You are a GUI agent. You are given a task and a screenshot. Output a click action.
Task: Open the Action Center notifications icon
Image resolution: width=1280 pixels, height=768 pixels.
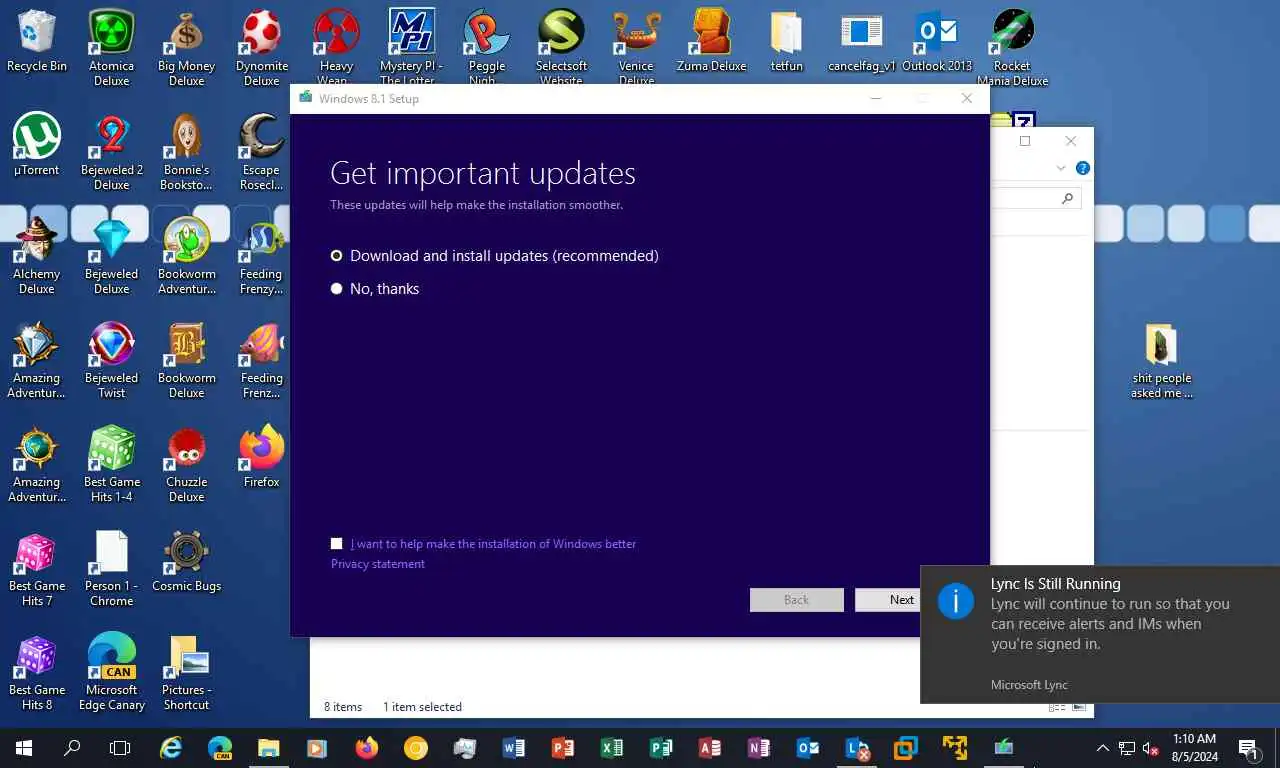tap(1249, 748)
